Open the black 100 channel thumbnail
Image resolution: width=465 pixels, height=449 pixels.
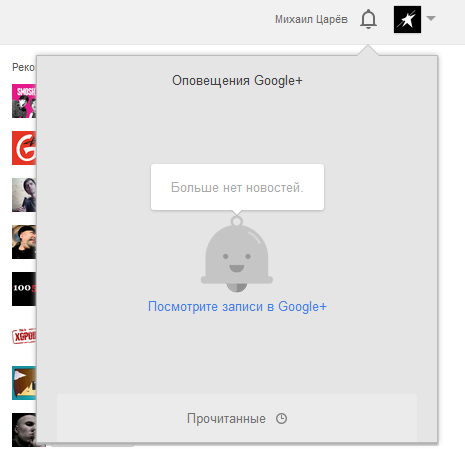click(x=24, y=289)
